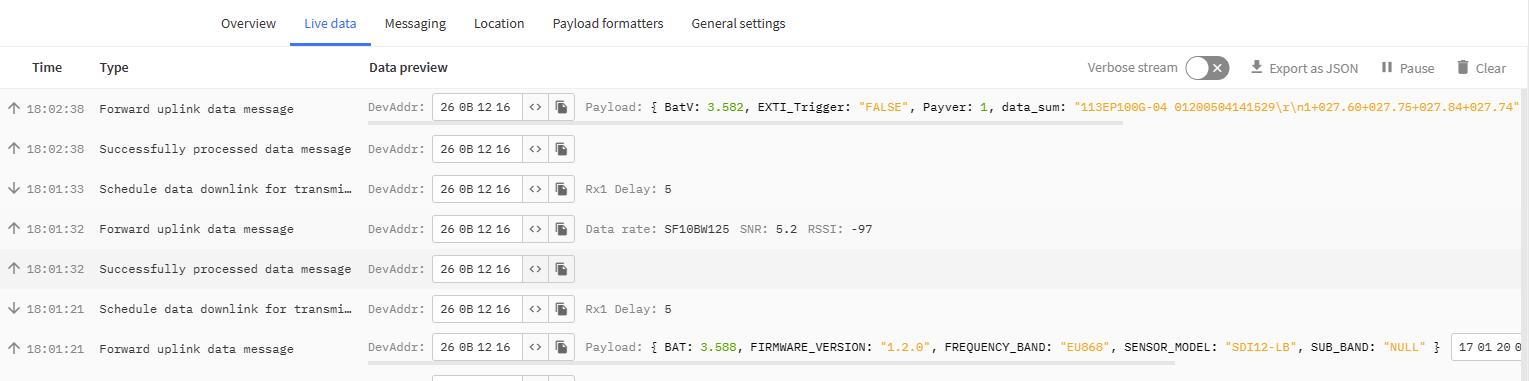Click DevAddr field in 18:01:33 Schedule downlink row
The image size is (1529, 381).
(x=477, y=188)
